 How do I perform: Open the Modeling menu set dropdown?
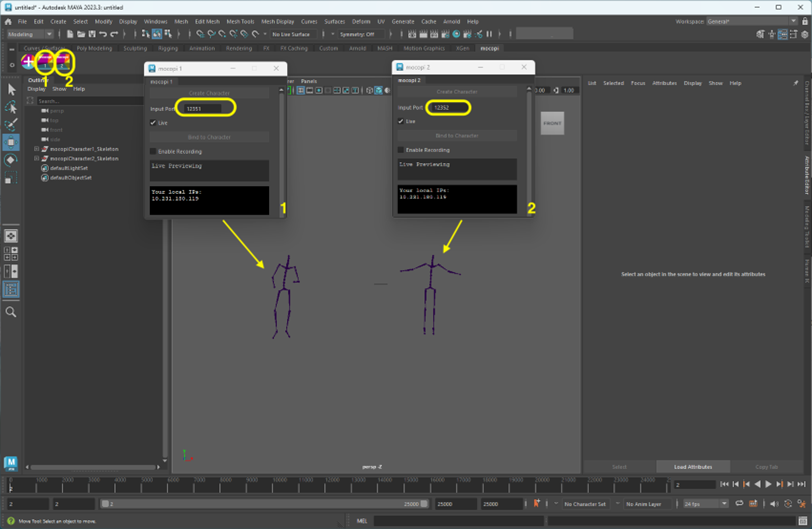click(x=30, y=34)
